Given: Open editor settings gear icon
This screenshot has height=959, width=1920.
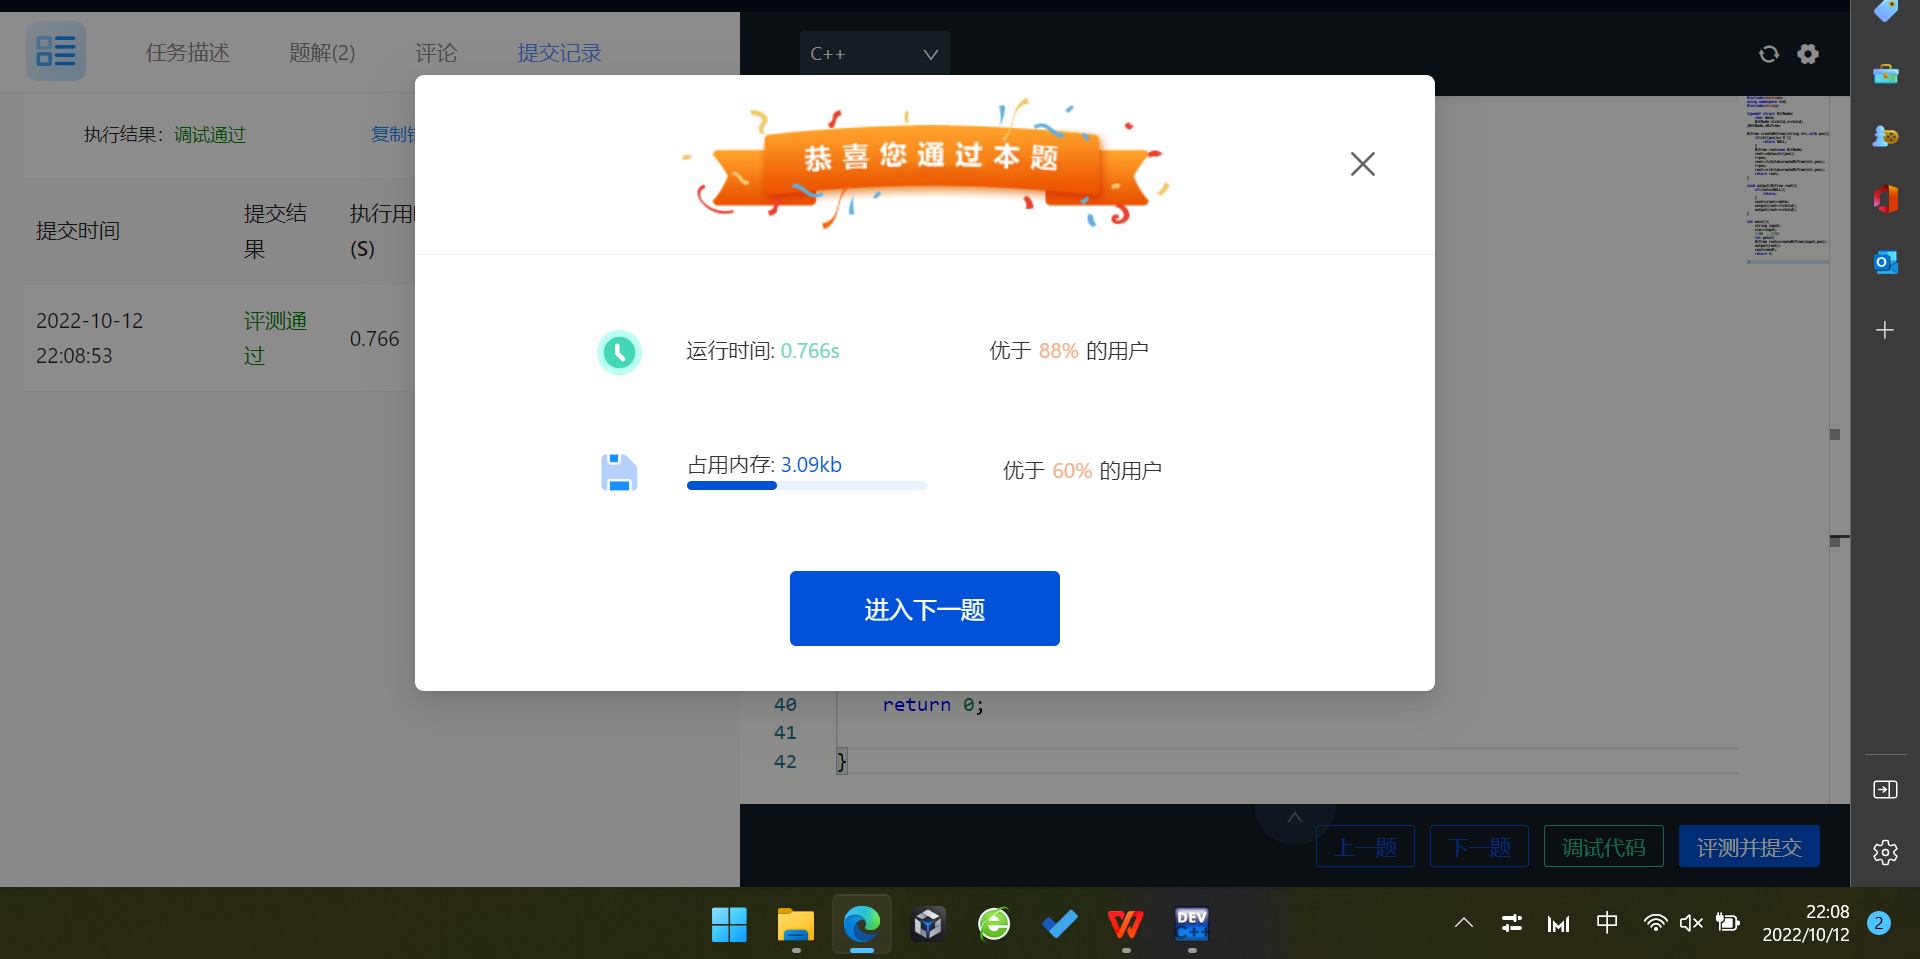Looking at the screenshot, I should tap(1808, 54).
